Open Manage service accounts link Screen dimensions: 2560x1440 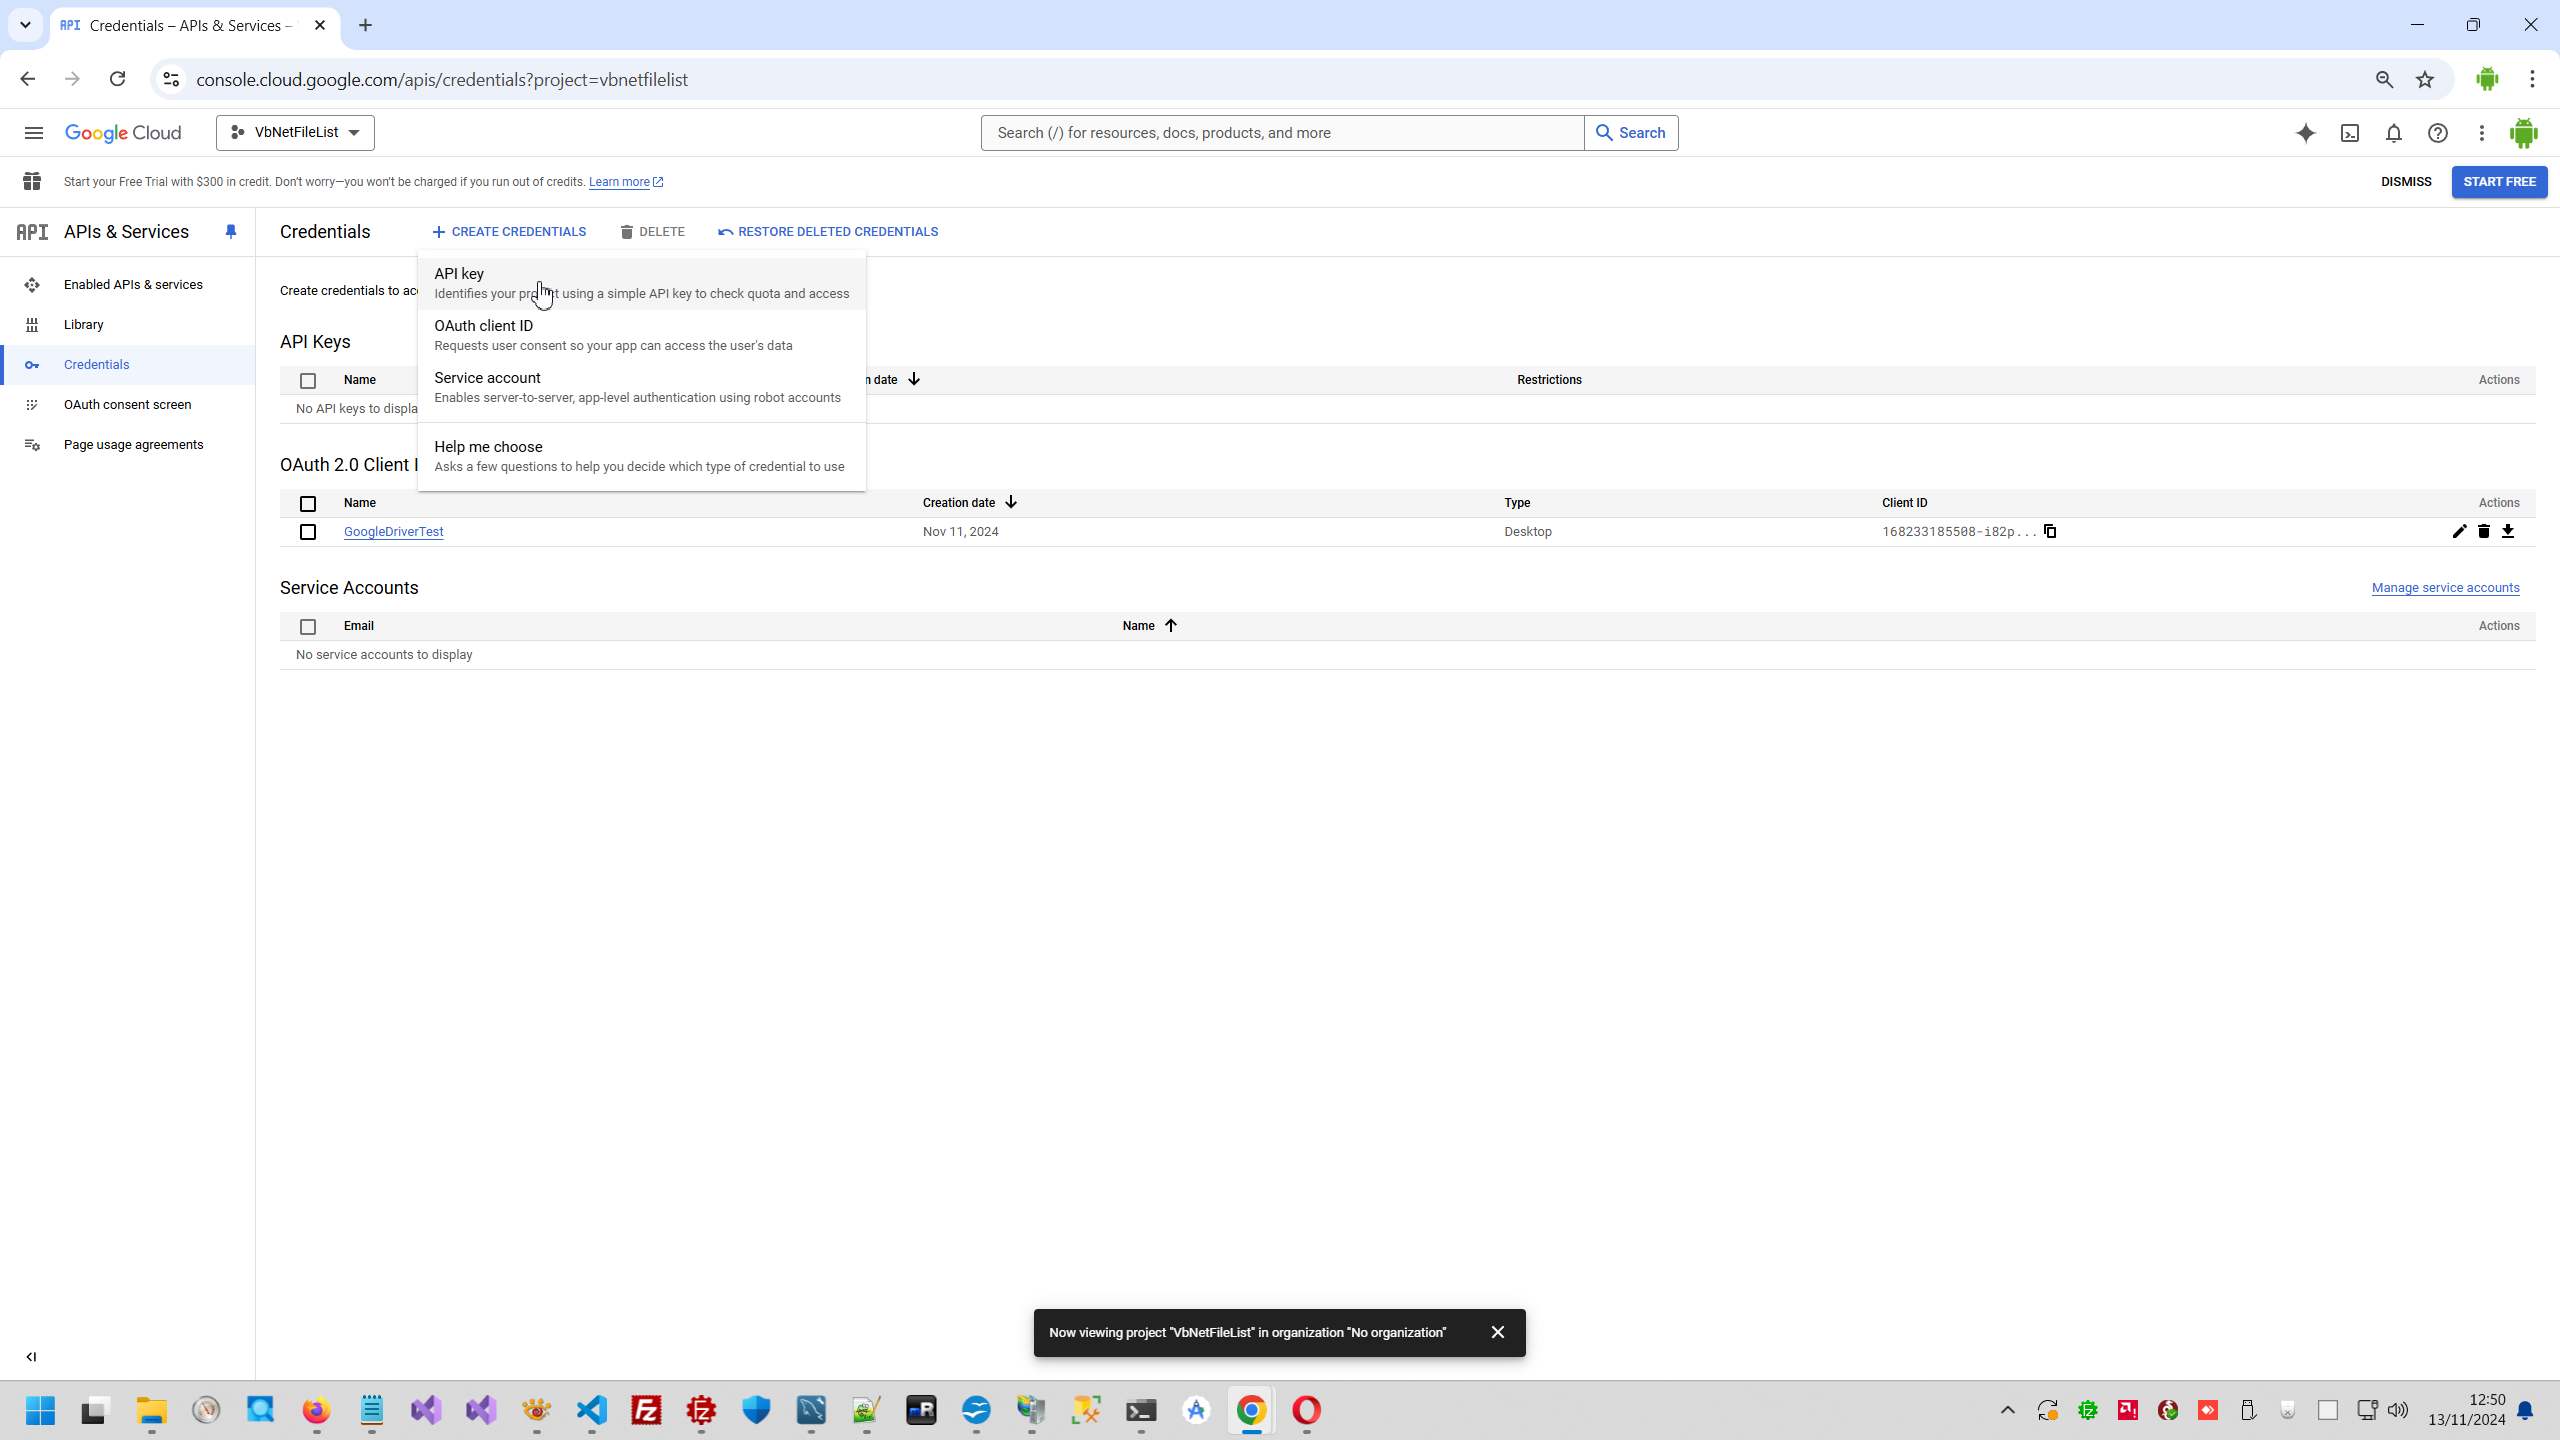[2445, 588]
